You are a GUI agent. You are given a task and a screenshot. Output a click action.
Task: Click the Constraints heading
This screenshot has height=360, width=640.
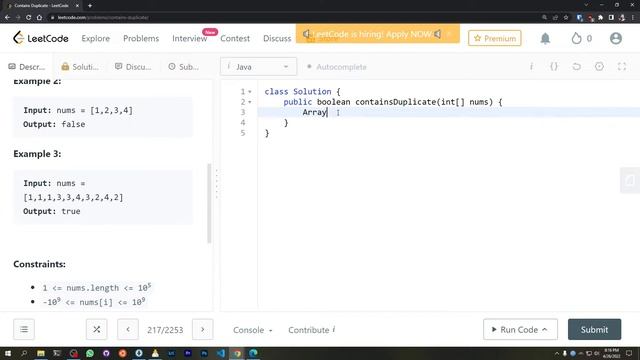39,264
